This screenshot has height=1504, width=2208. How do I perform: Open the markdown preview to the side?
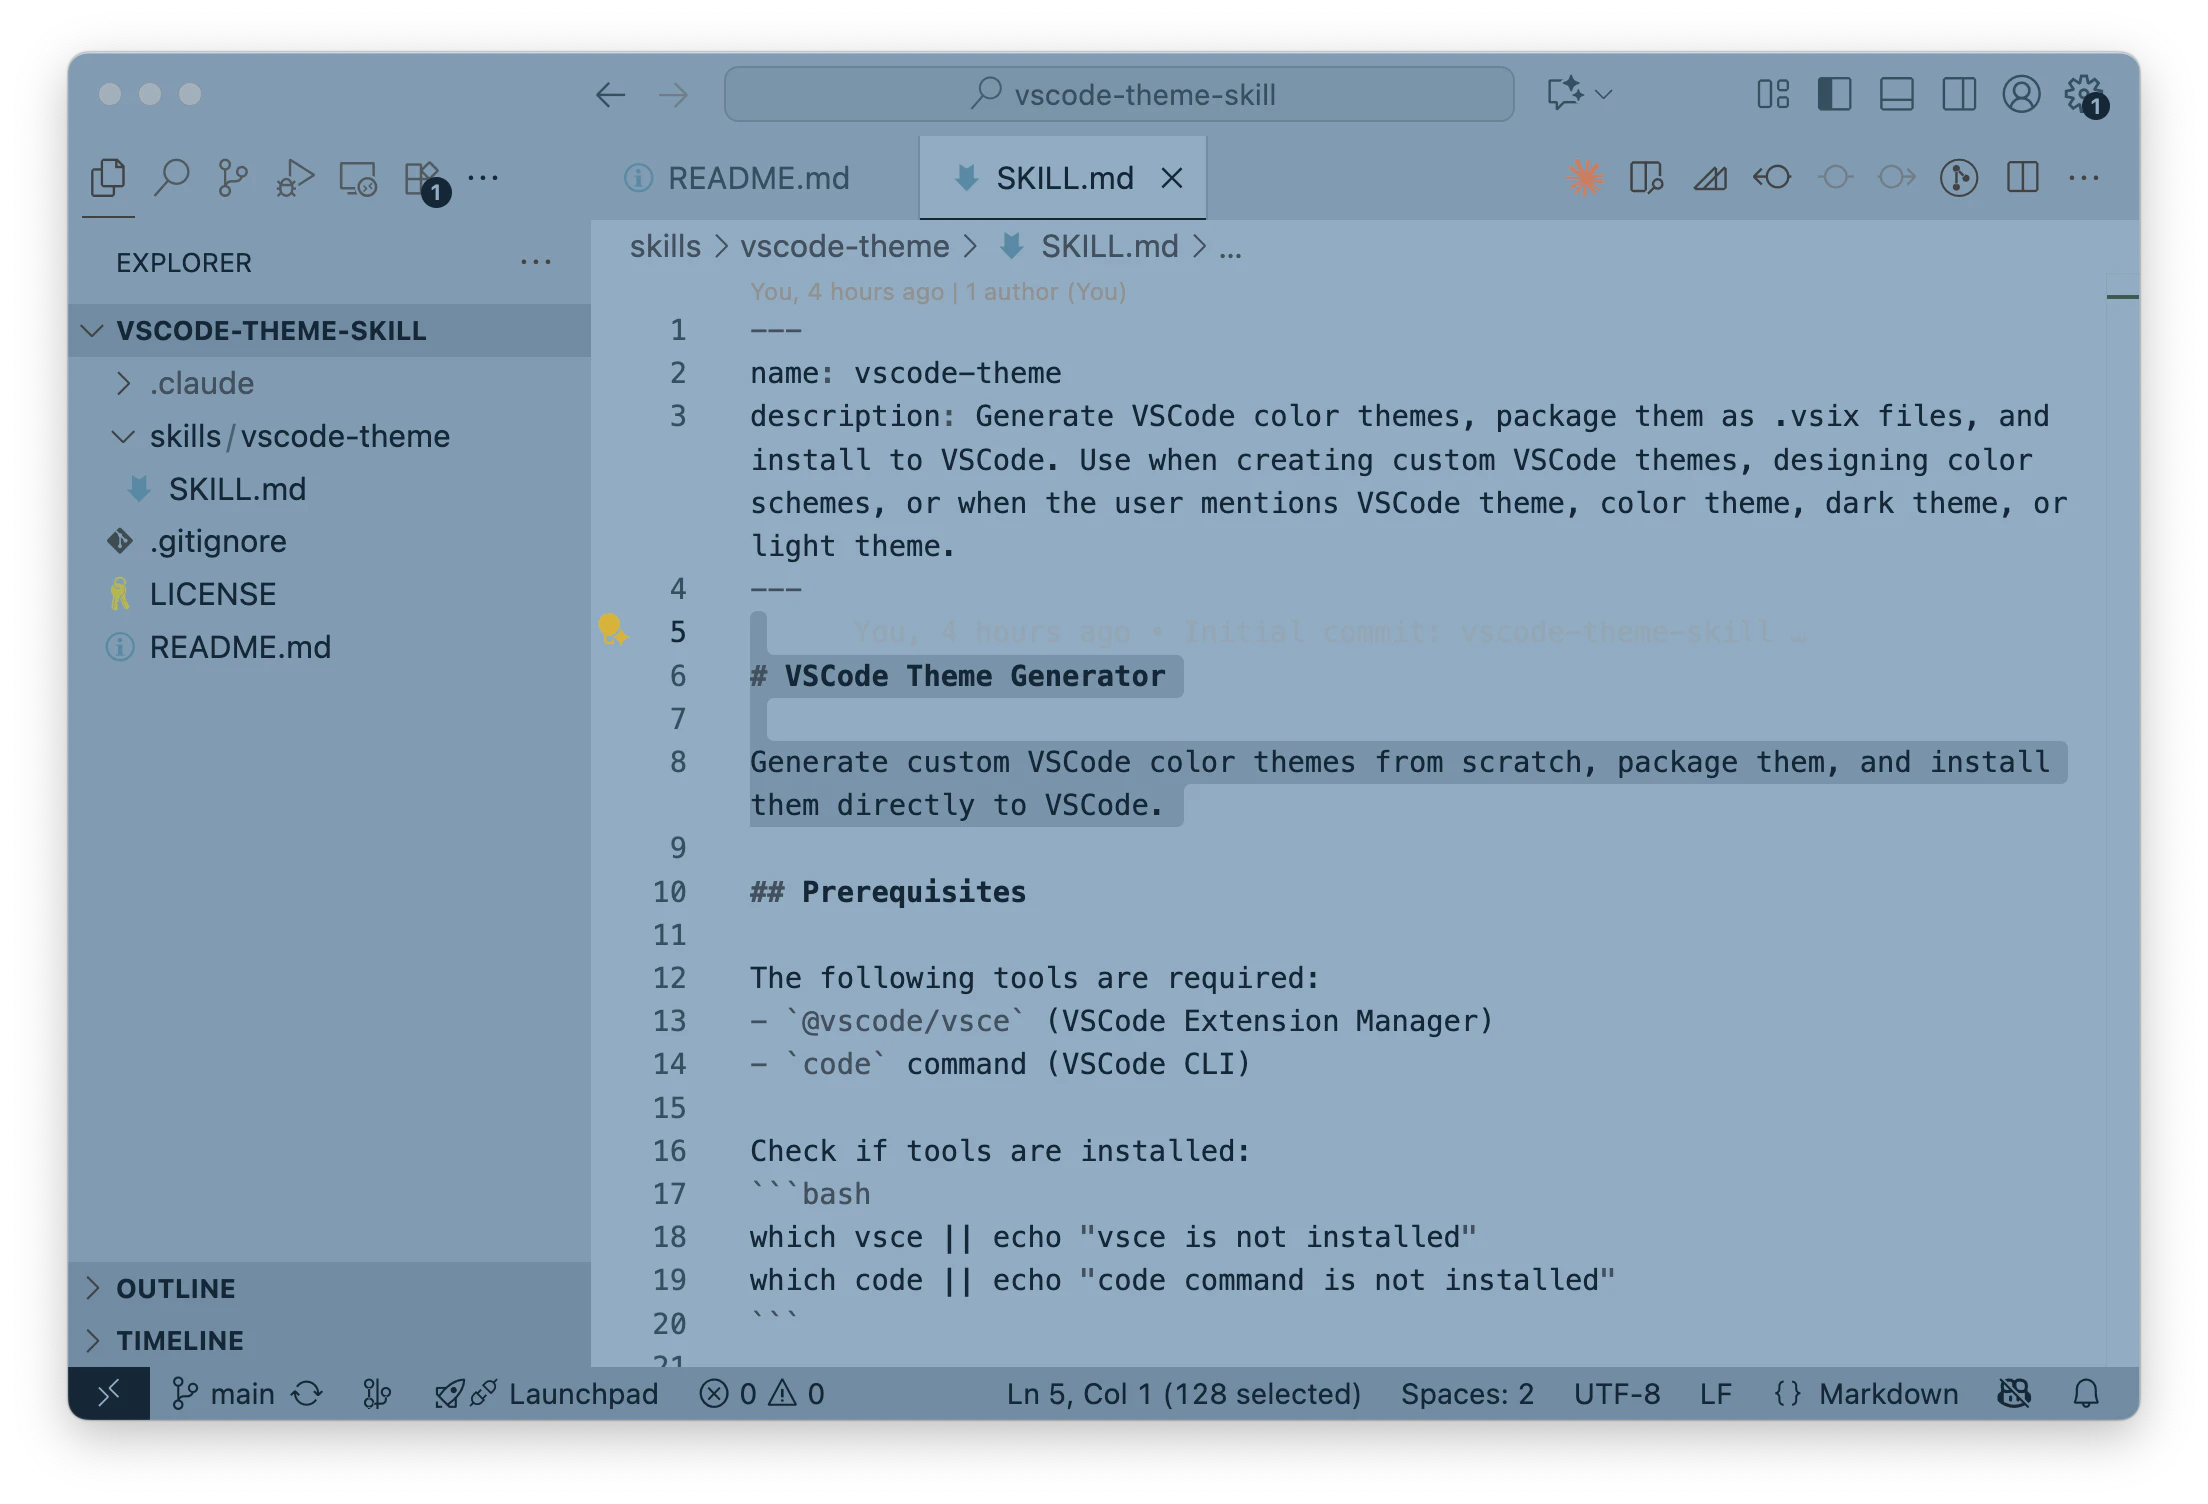coord(1646,178)
